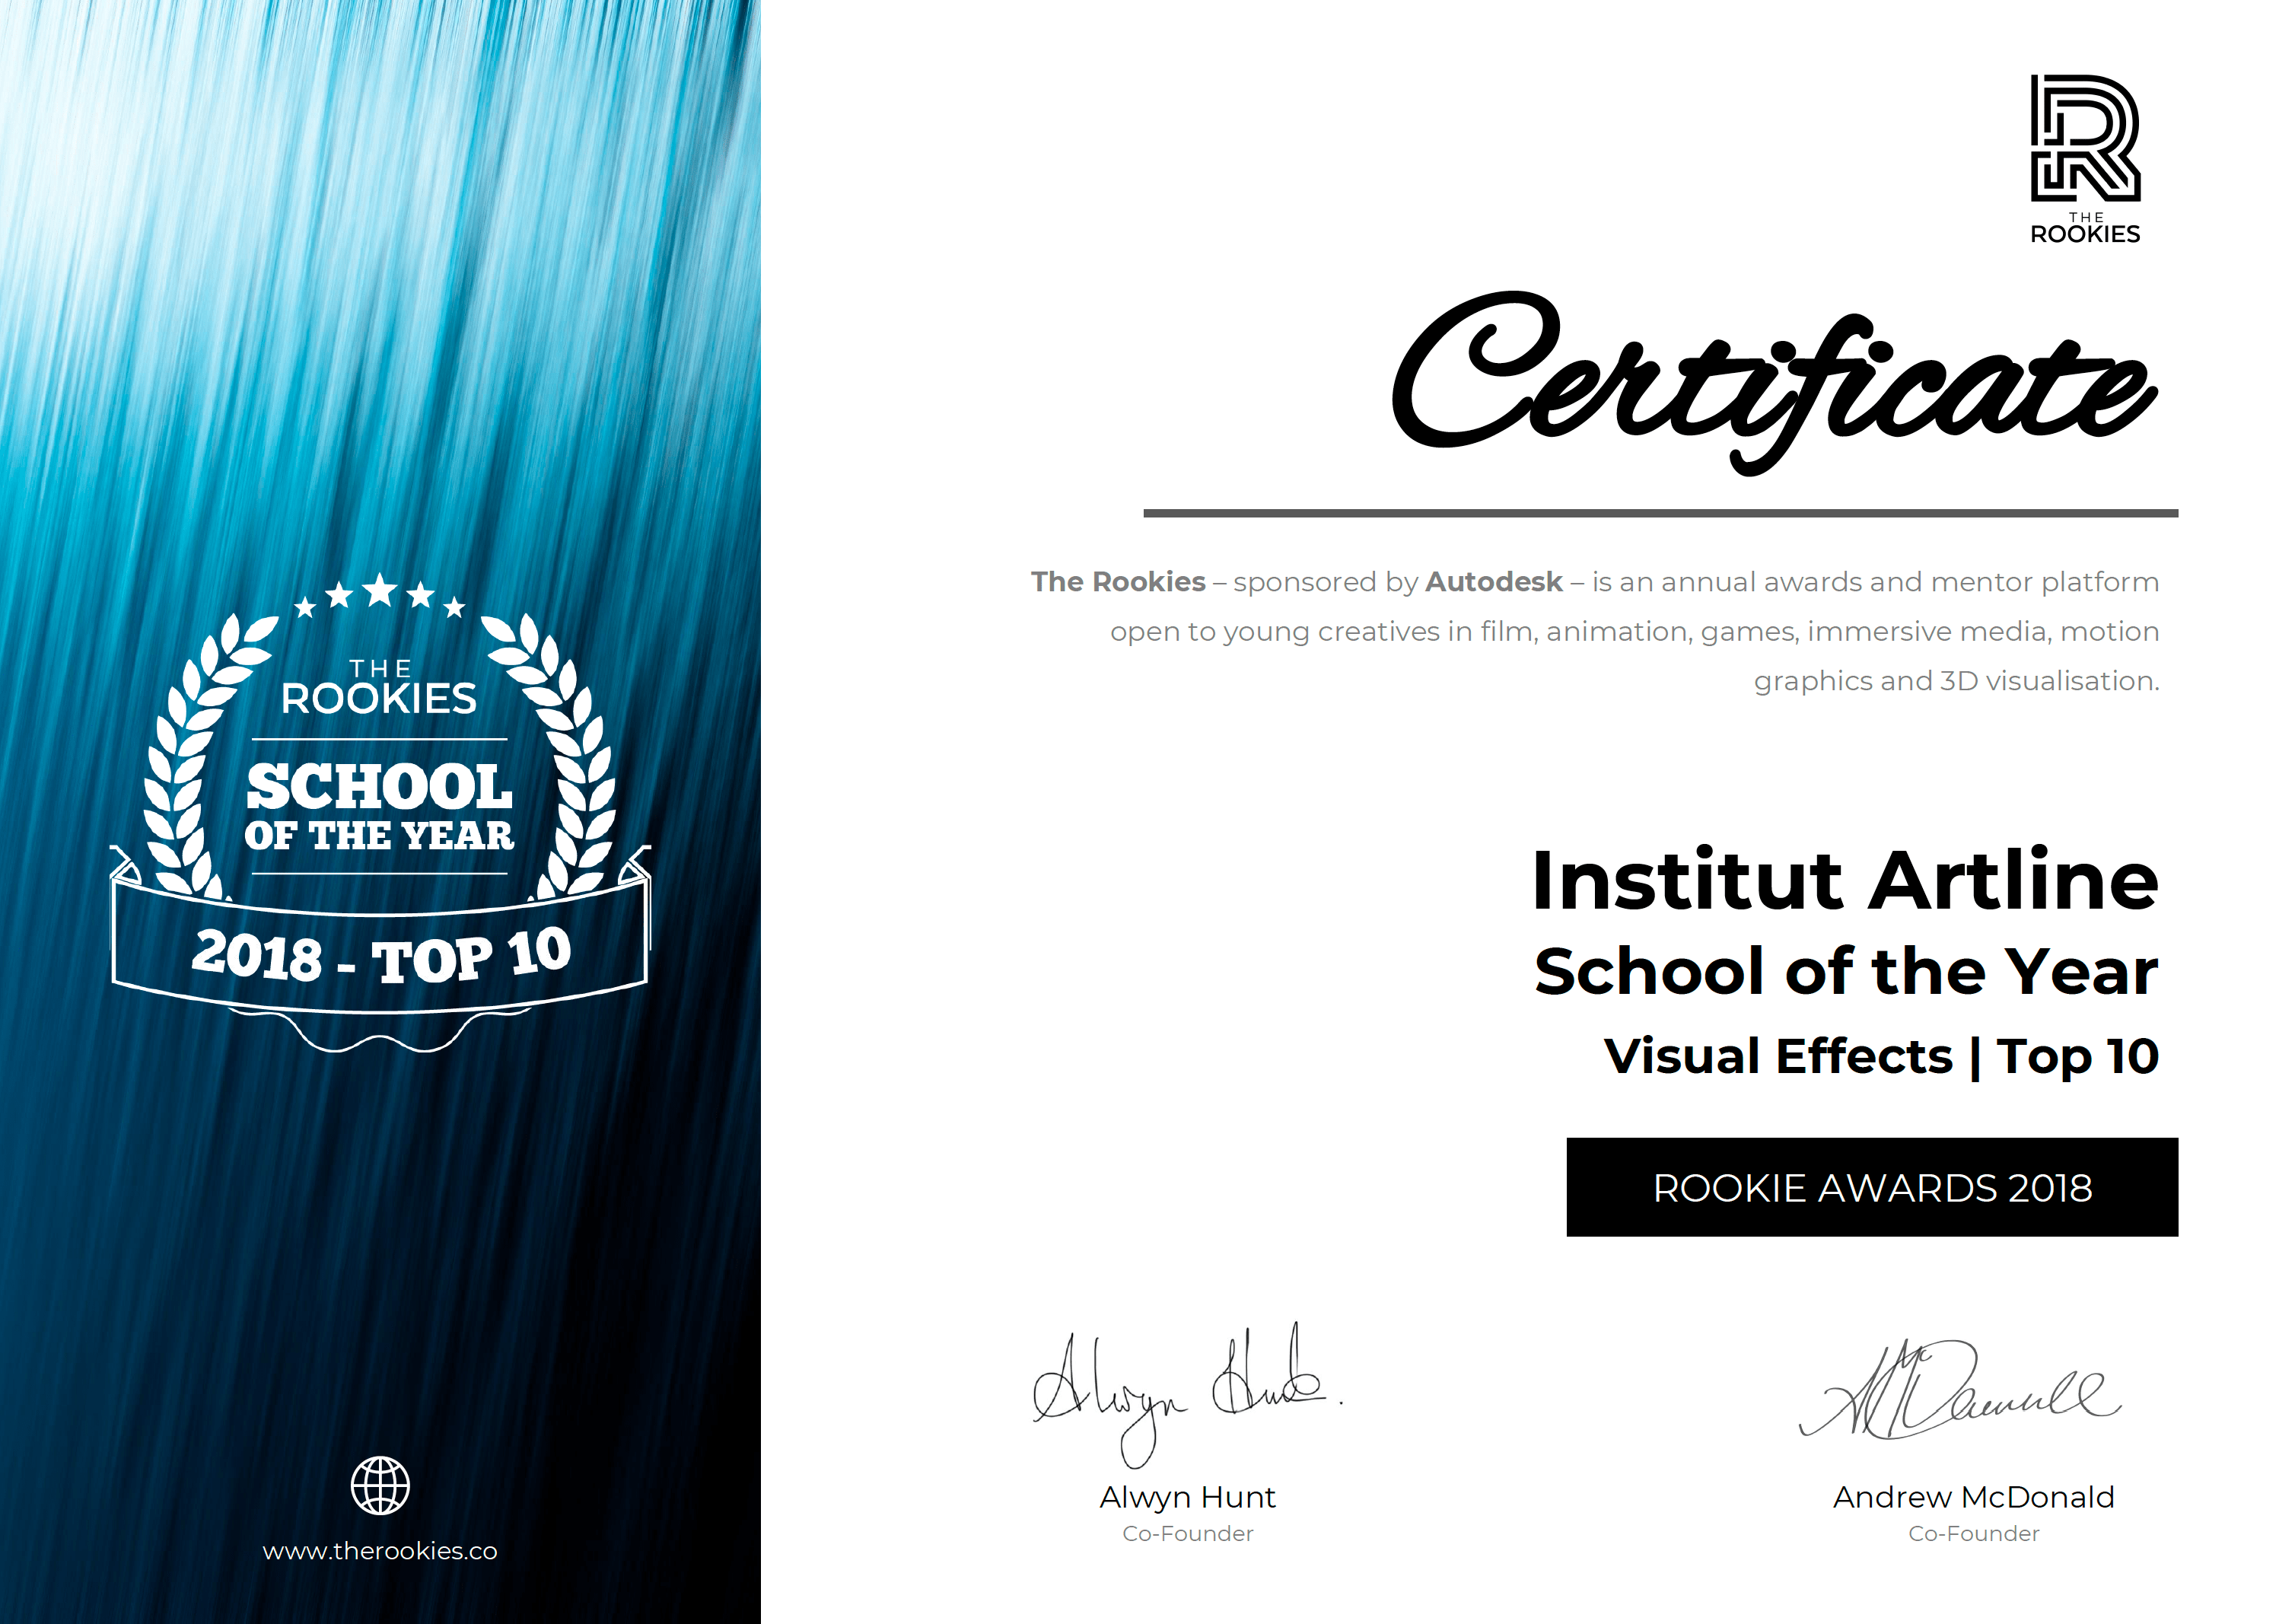Click the 'Certificate' script heading
This screenshot has width=2295, height=1624.
[x=1775, y=383]
